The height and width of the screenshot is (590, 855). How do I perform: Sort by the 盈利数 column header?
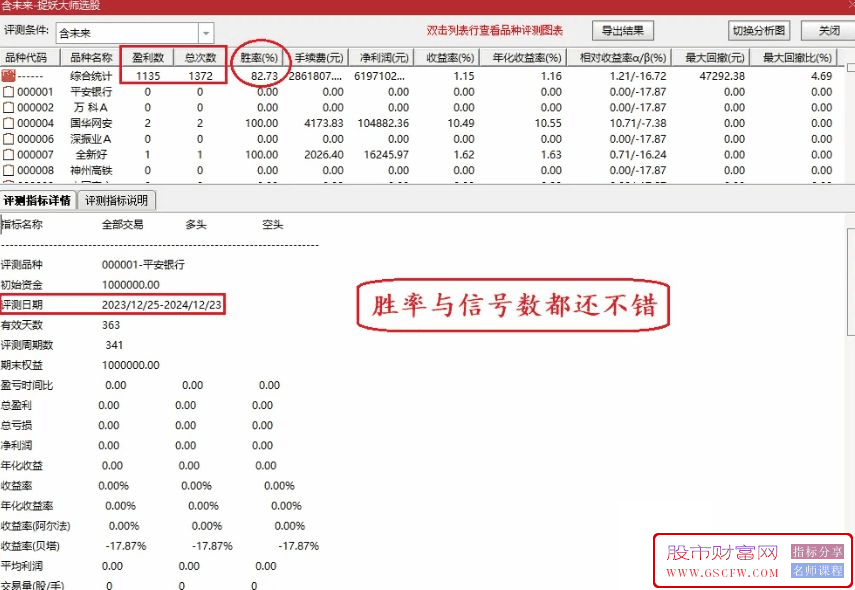coord(148,57)
